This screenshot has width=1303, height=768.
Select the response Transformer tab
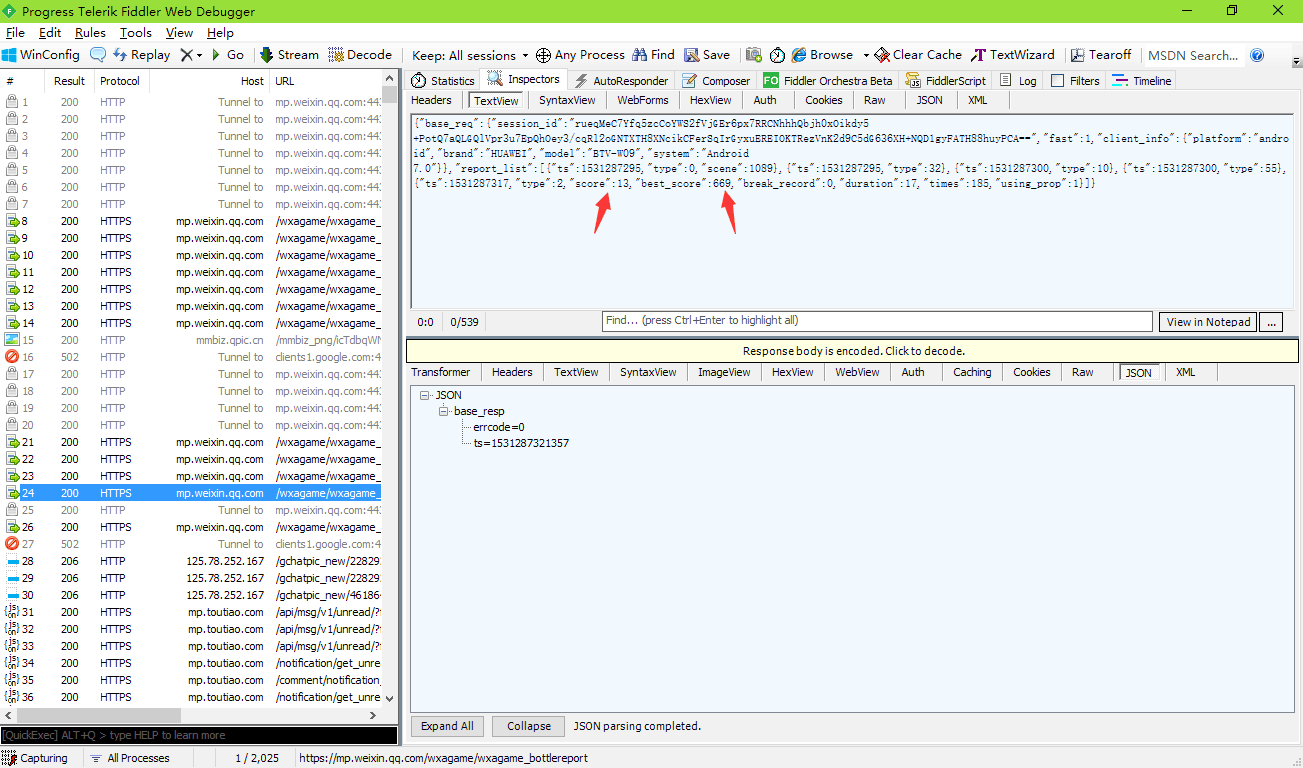(441, 372)
